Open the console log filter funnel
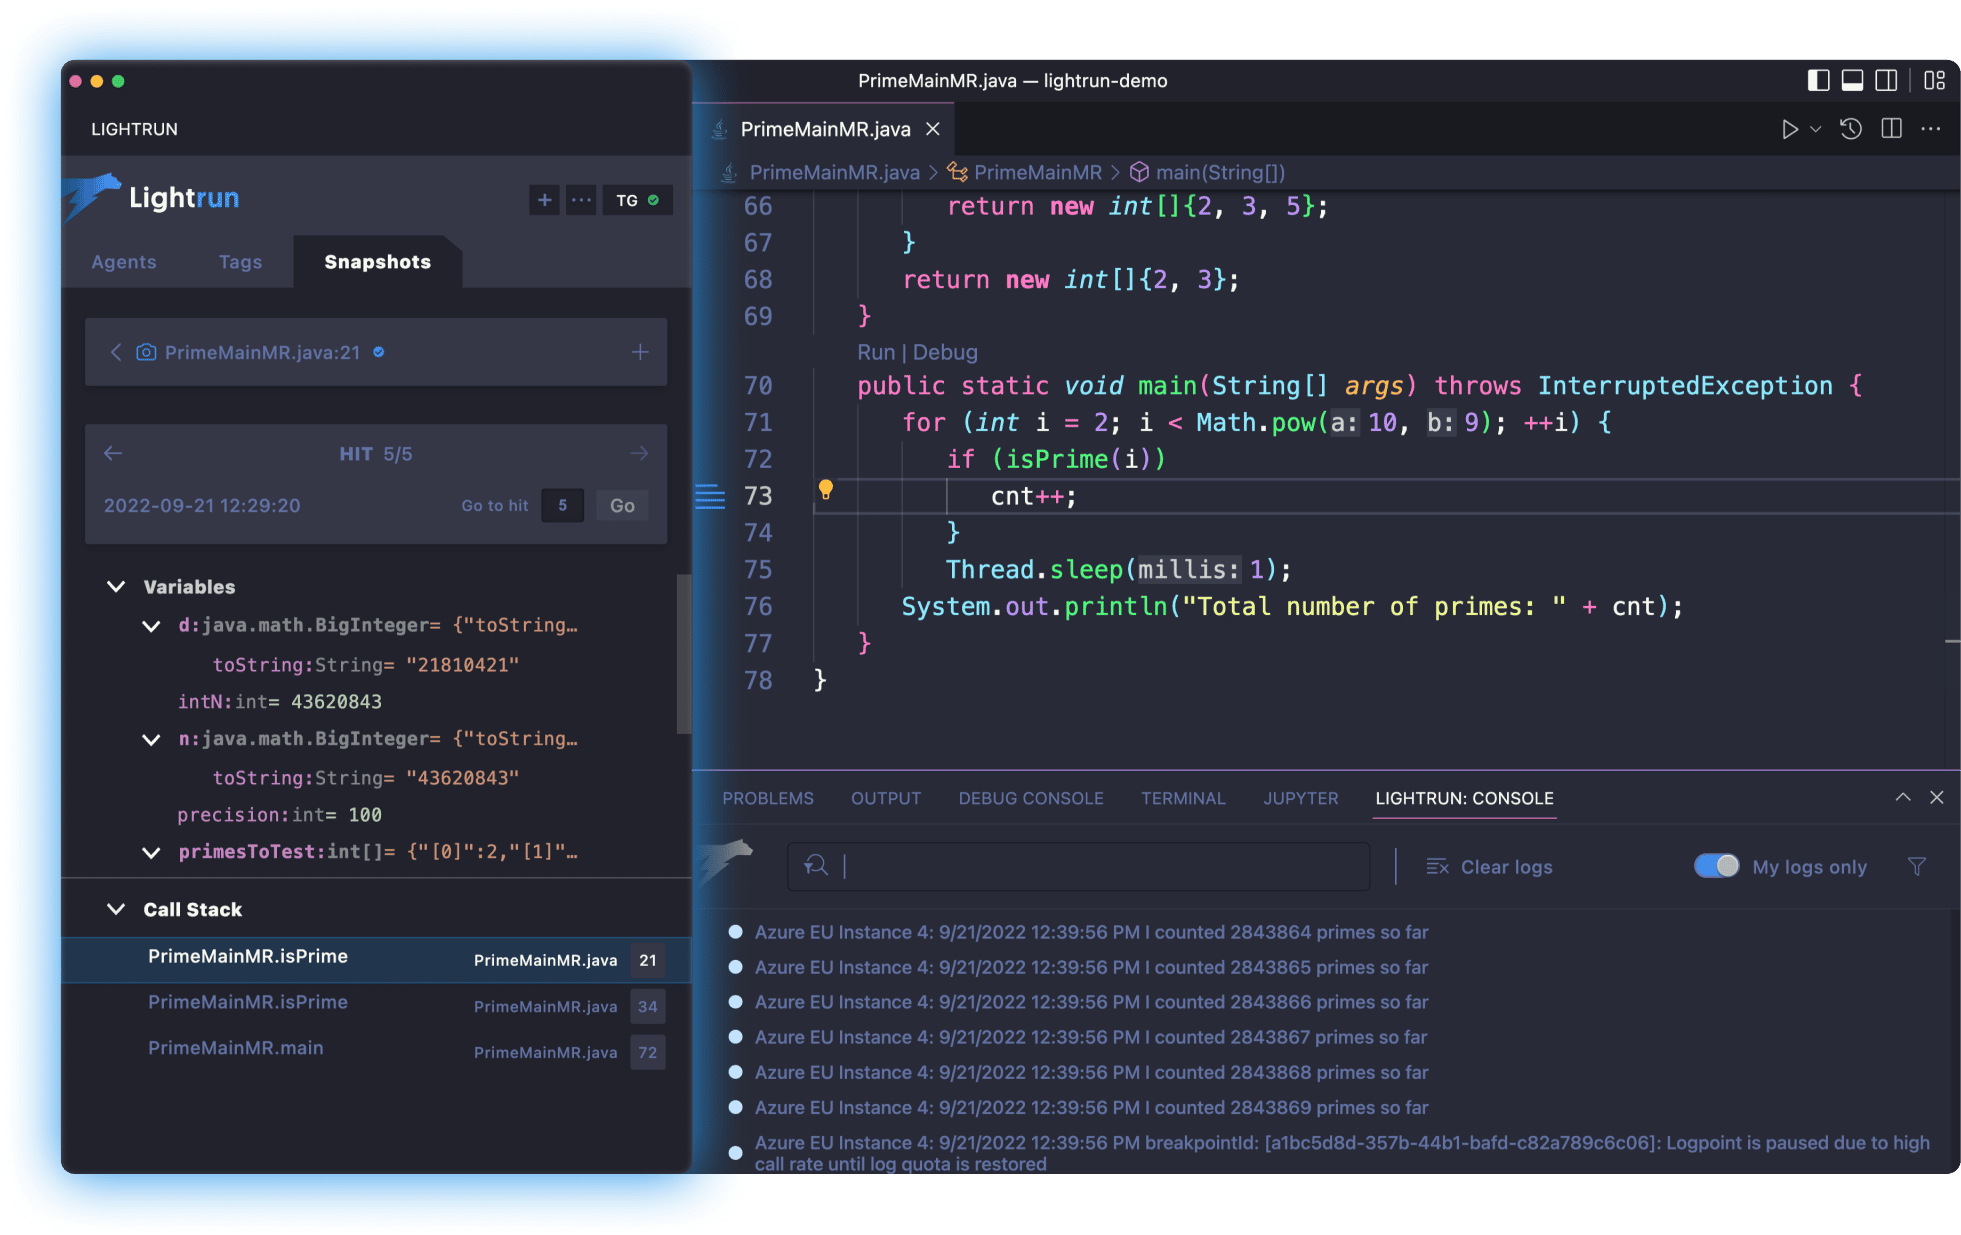The width and height of the screenshot is (1961, 1235). [1916, 867]
